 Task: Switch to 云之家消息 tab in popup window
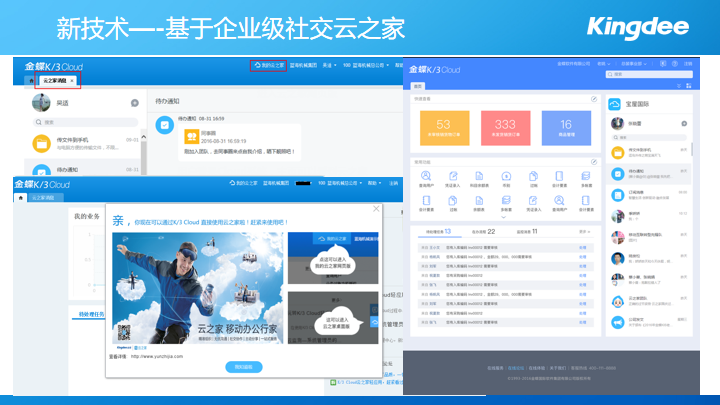pyautogui.click(x=43, y=198)
